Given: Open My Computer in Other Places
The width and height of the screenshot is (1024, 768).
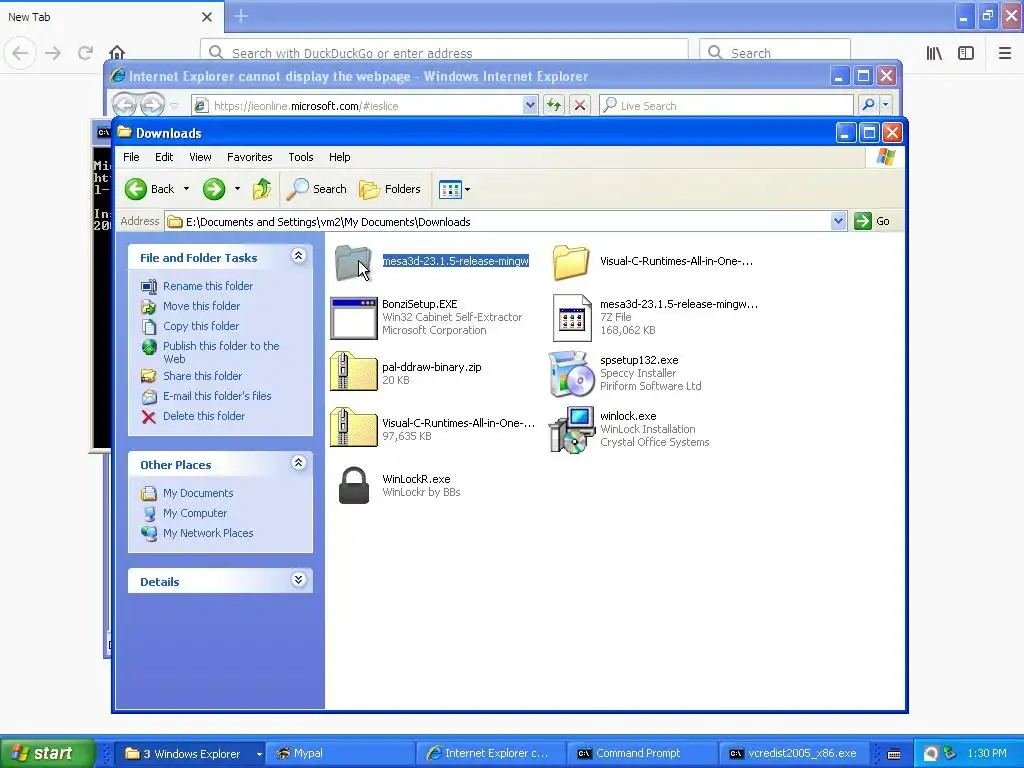Looking at the screenshot, I should click(x=195, y=513).
